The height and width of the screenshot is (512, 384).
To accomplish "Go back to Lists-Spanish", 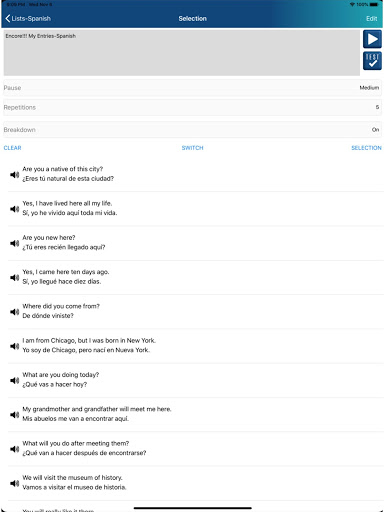I will tap(28, 19).
